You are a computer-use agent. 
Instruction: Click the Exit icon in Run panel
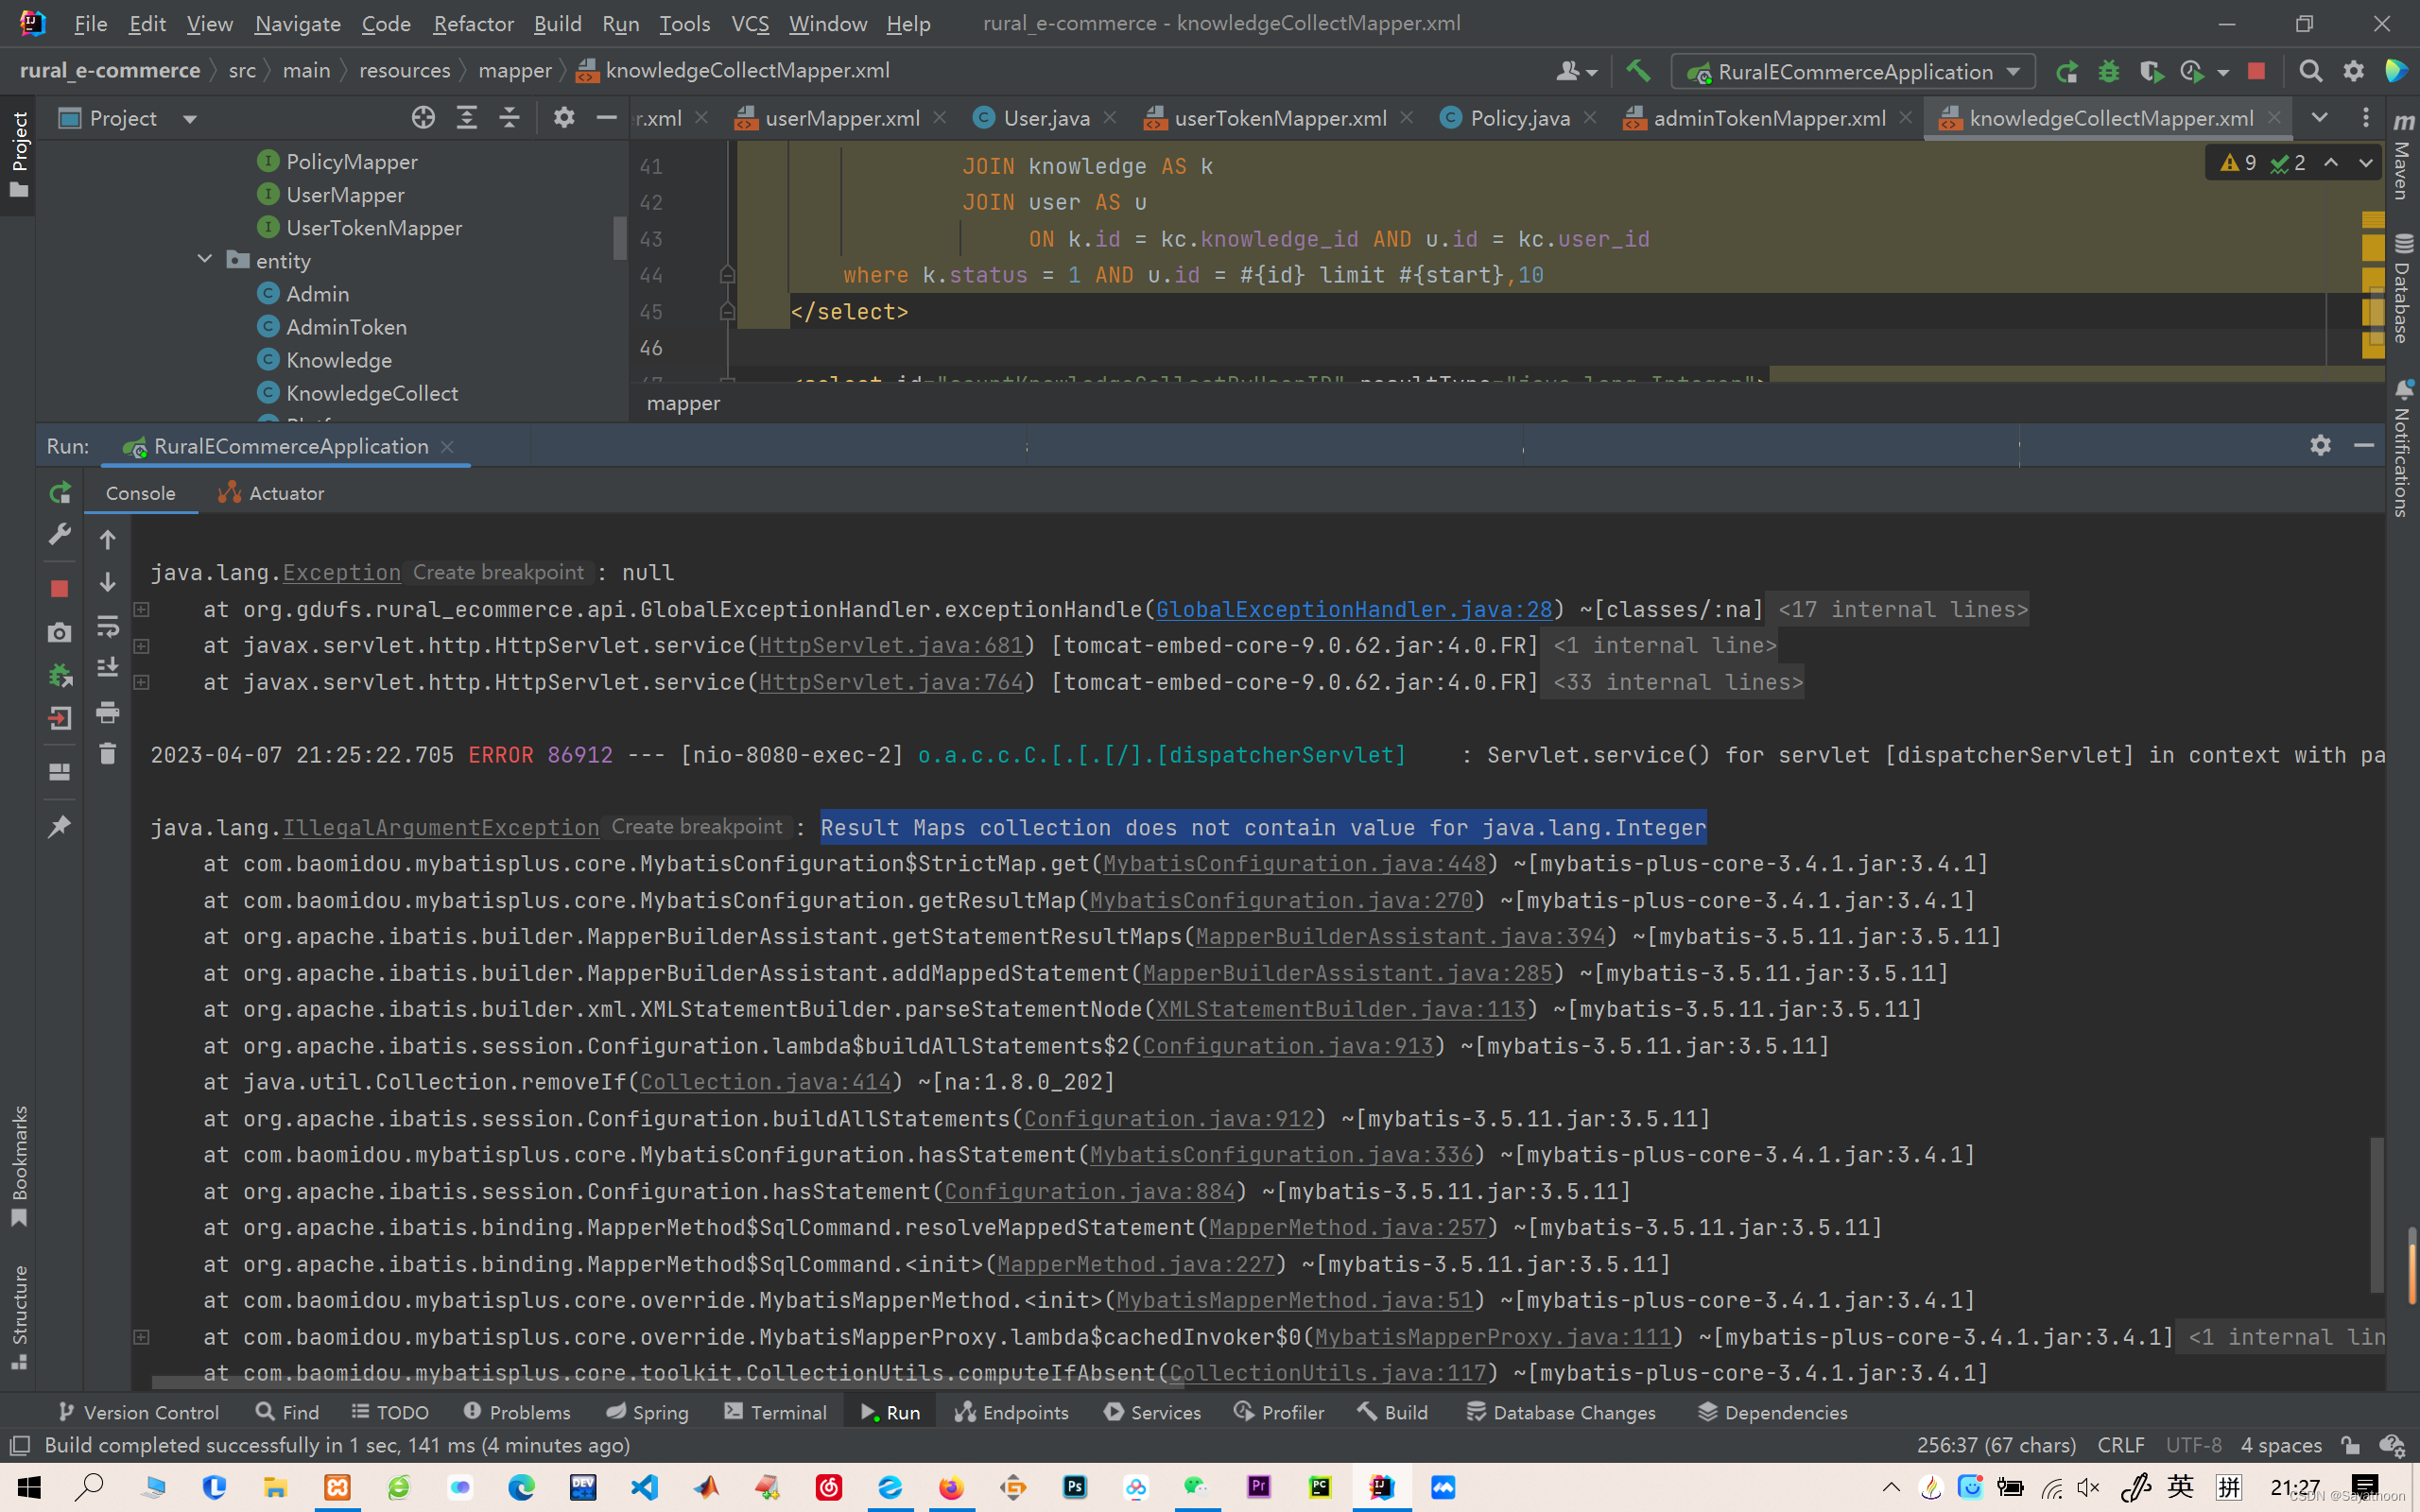point(60,718)
